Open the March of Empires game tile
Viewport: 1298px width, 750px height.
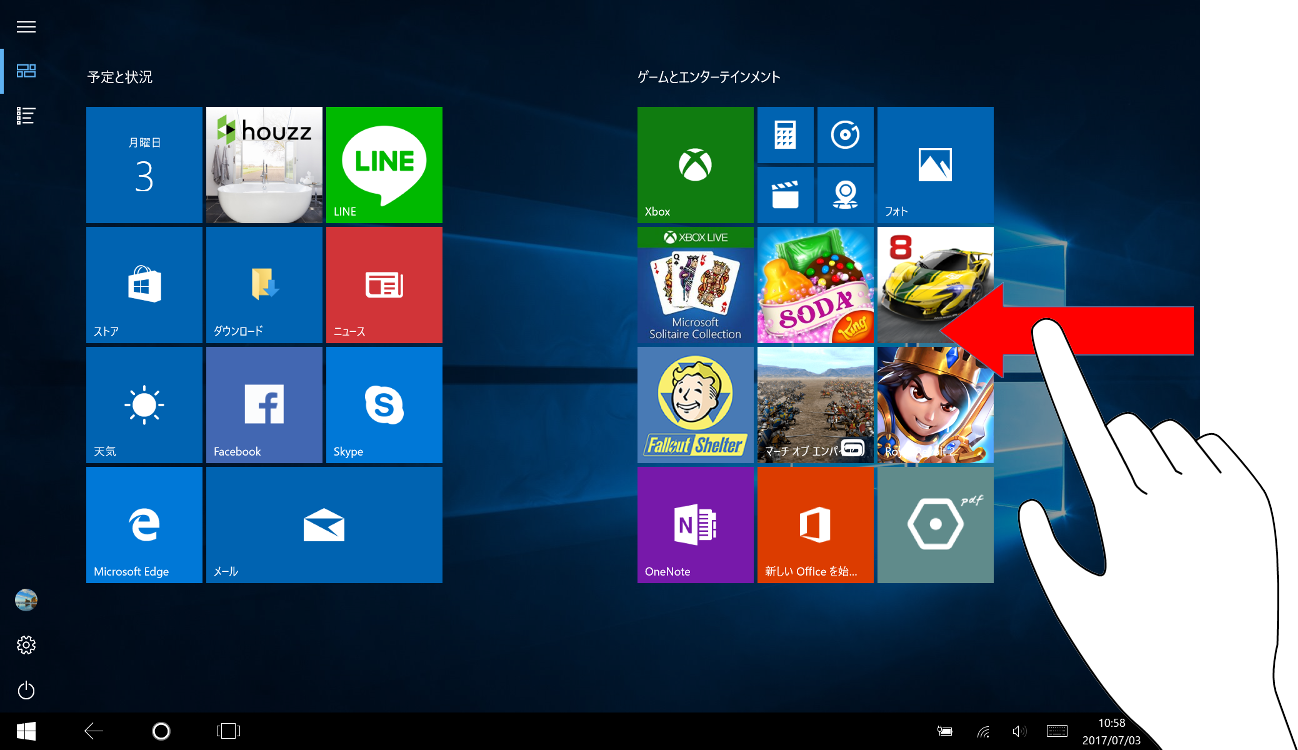coord(815,405)
